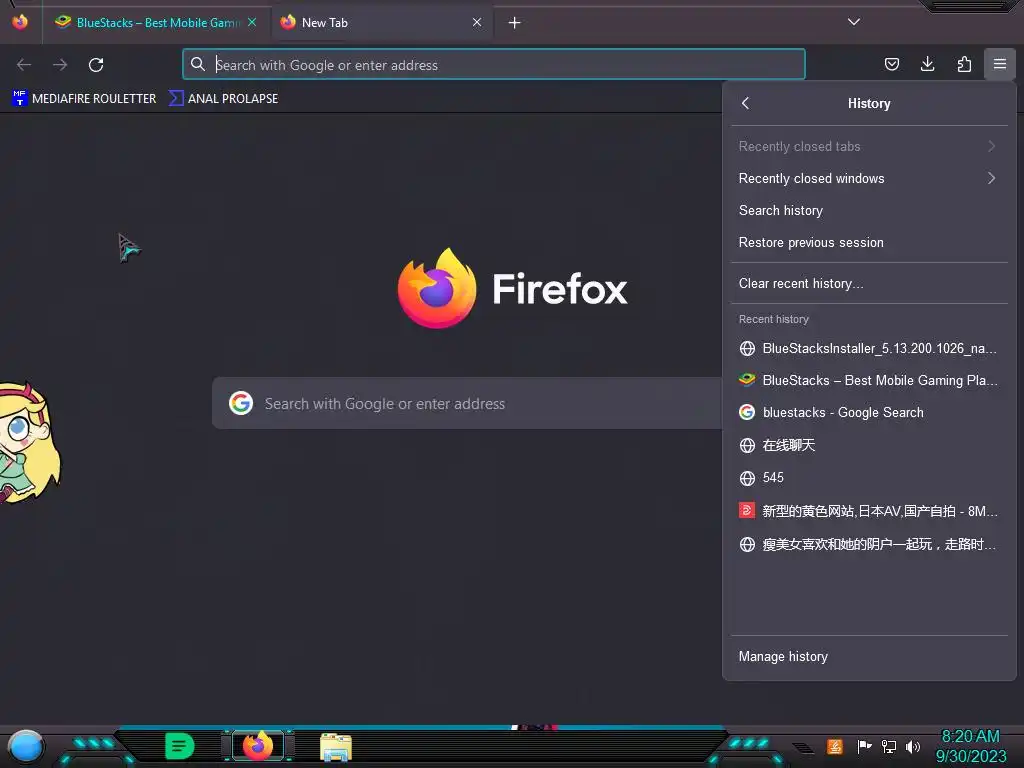Open bluestacks - Google Search history entry
1024x768 pixels.
(869, 412)
